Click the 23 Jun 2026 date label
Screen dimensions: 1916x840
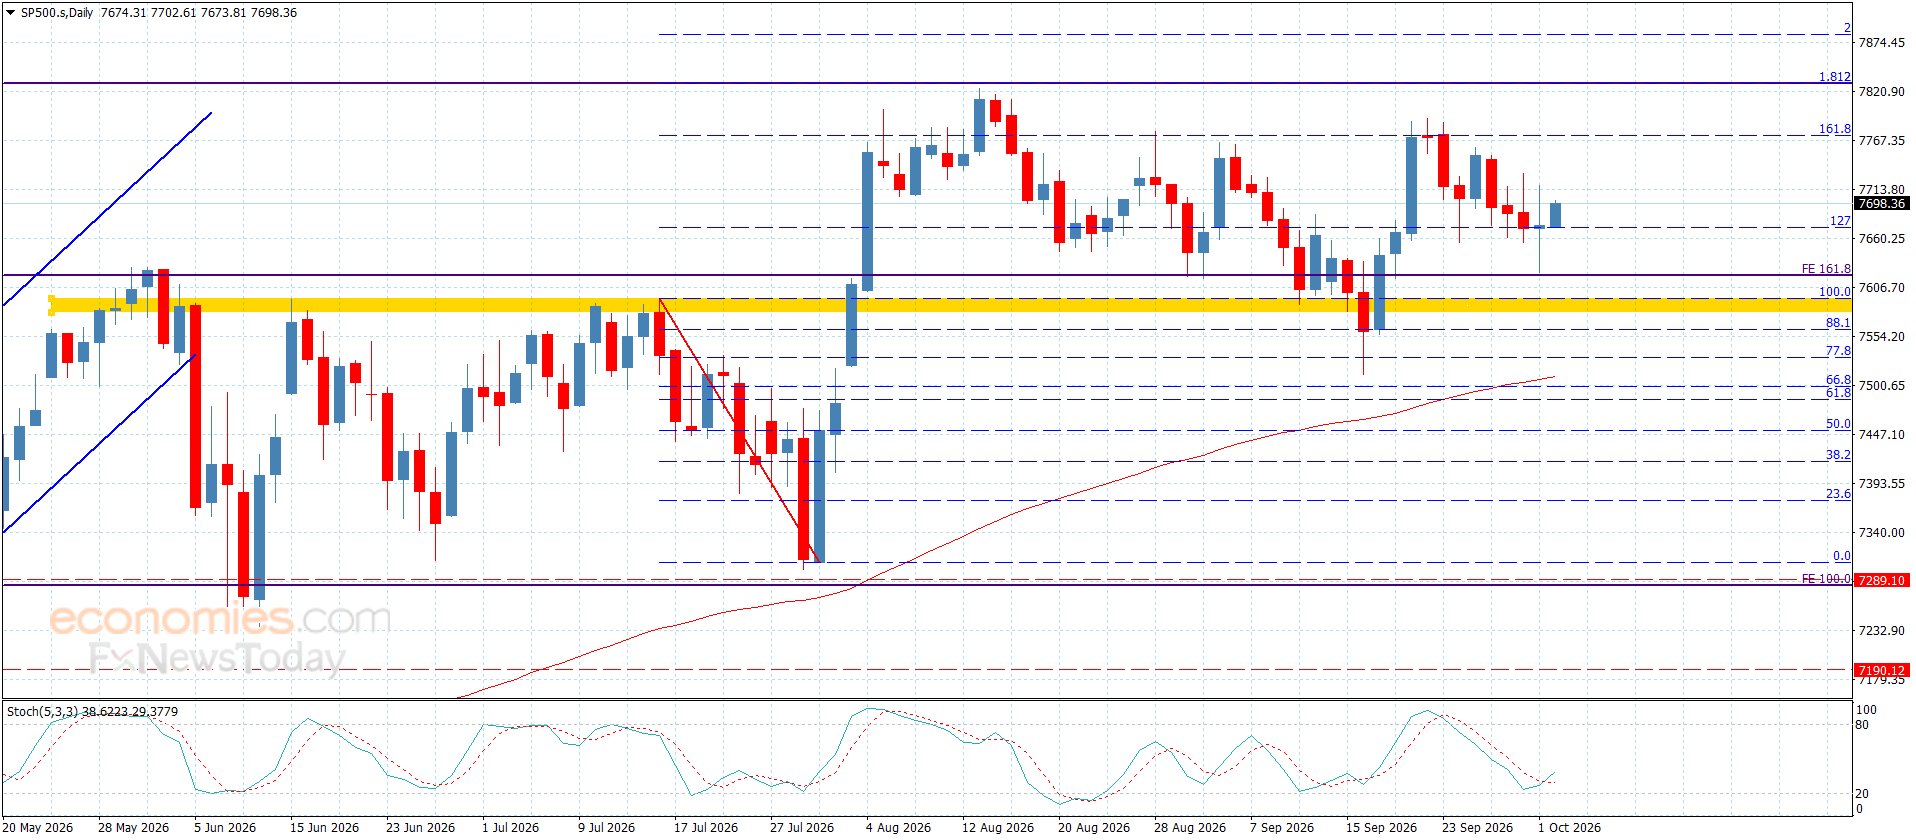pyautogui.click(x=420, y=827)
